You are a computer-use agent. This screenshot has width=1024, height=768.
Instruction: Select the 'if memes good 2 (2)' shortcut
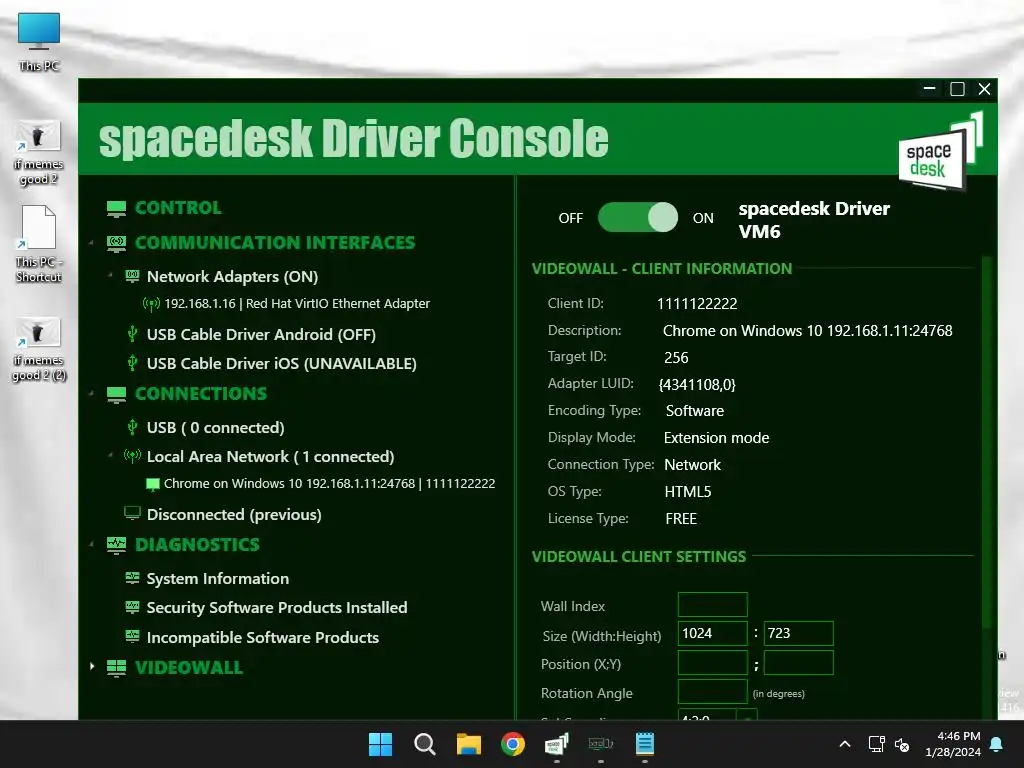[39, 350]
